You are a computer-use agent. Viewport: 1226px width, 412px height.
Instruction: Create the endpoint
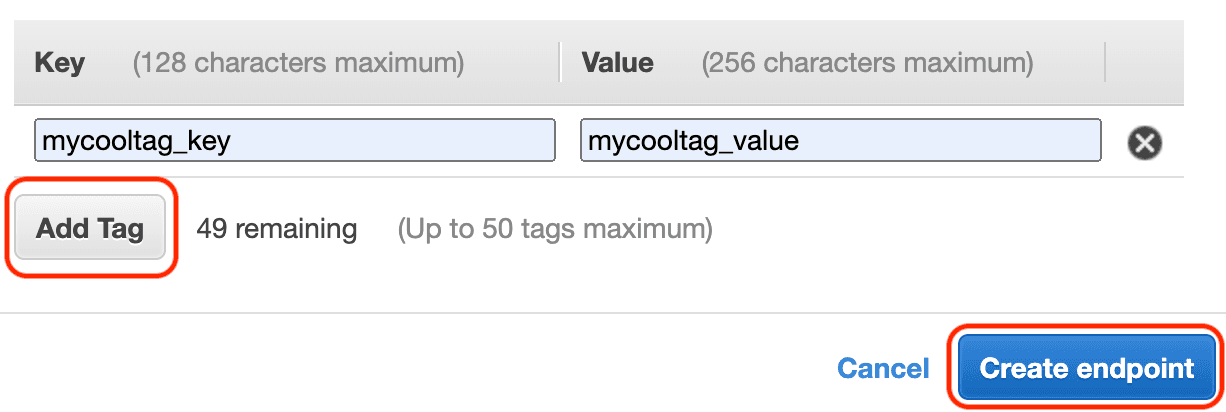pyautogui.click(x=1087, y=368)
